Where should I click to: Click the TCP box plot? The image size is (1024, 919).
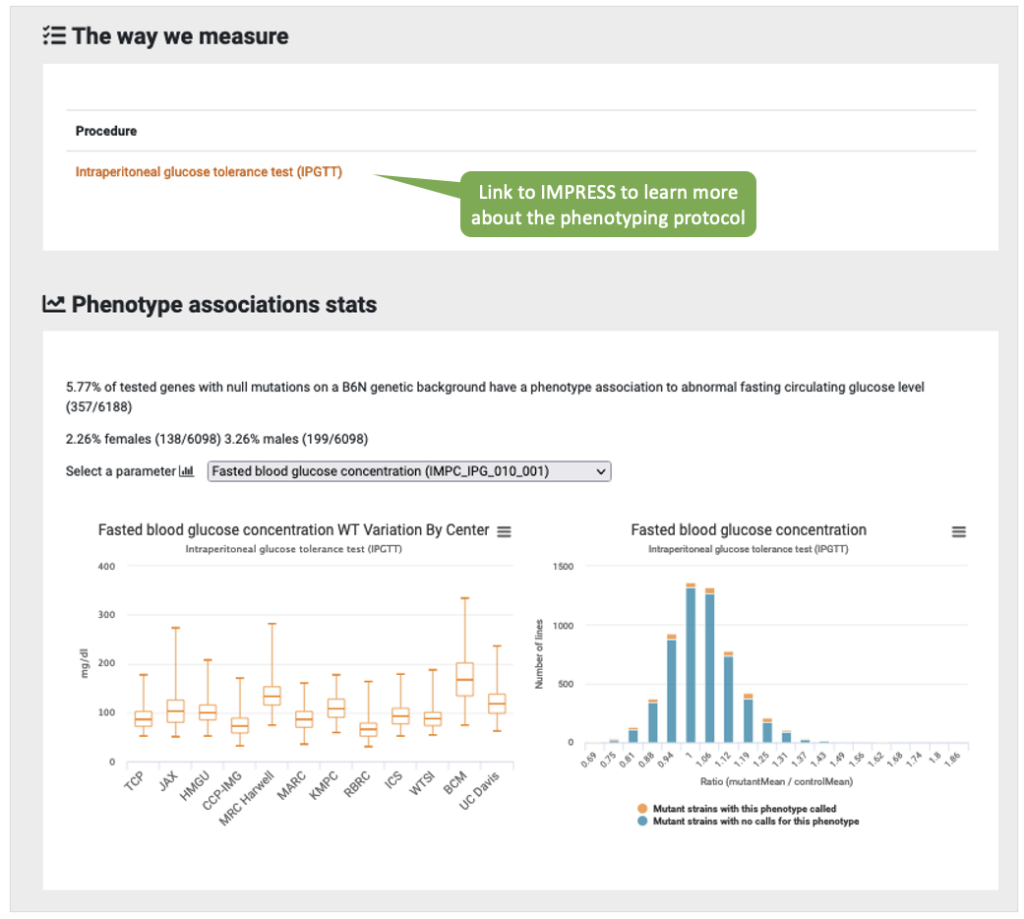[x=143, y=719]
